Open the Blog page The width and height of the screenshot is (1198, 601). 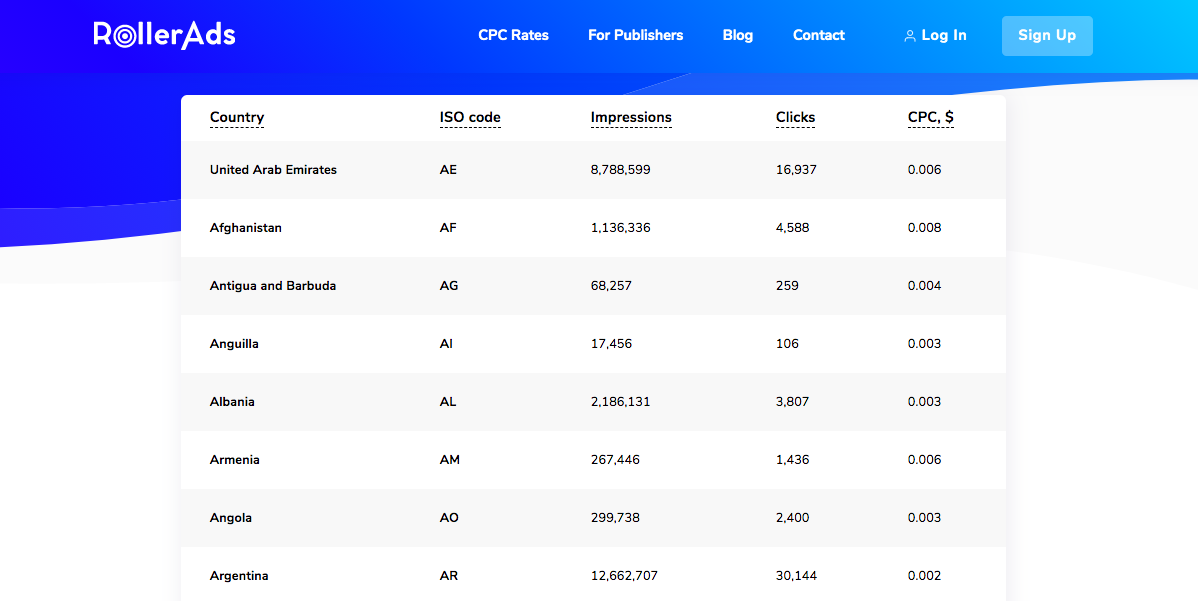point(737,35)
